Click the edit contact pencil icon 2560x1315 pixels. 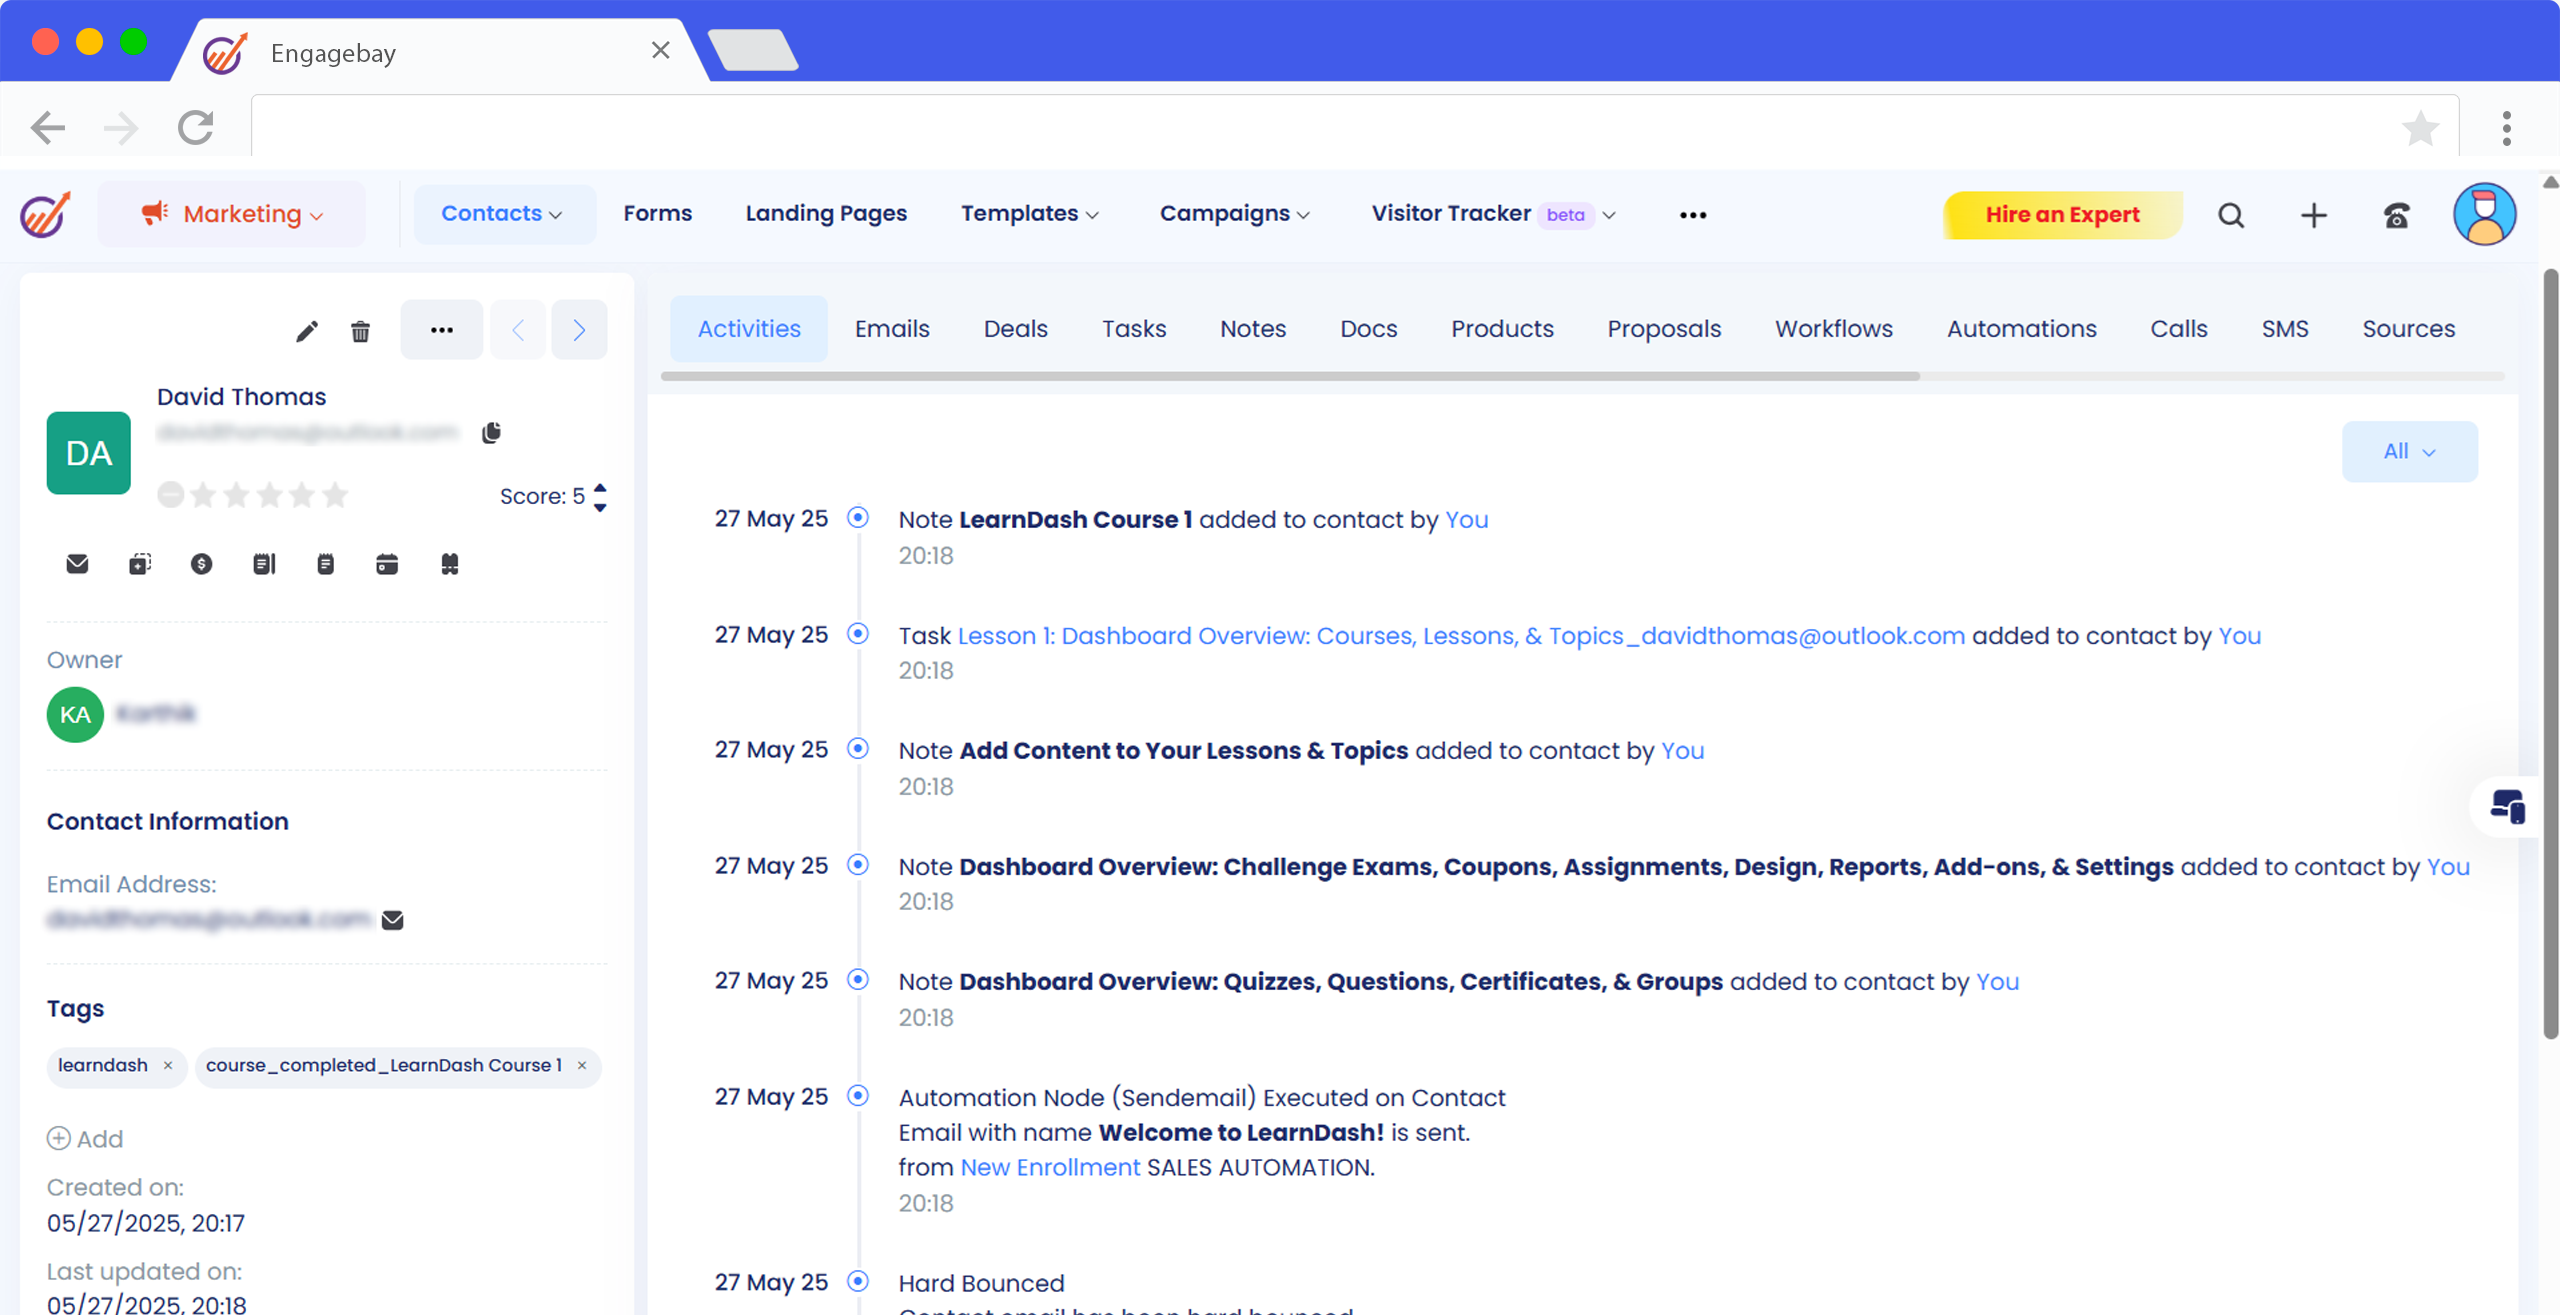[x=307, y=331]
